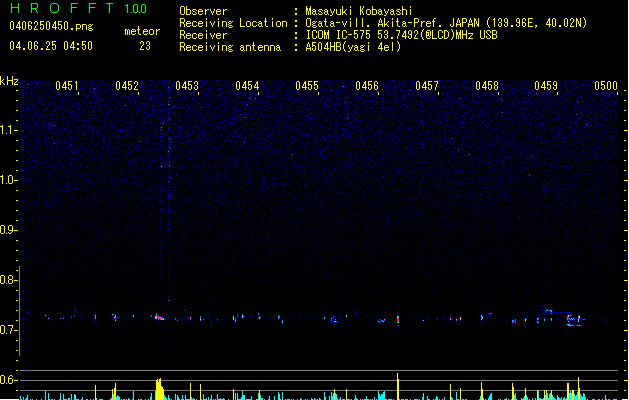
Task: Click the kHz frequency axis unit label
Action: [x=9, y=81]
